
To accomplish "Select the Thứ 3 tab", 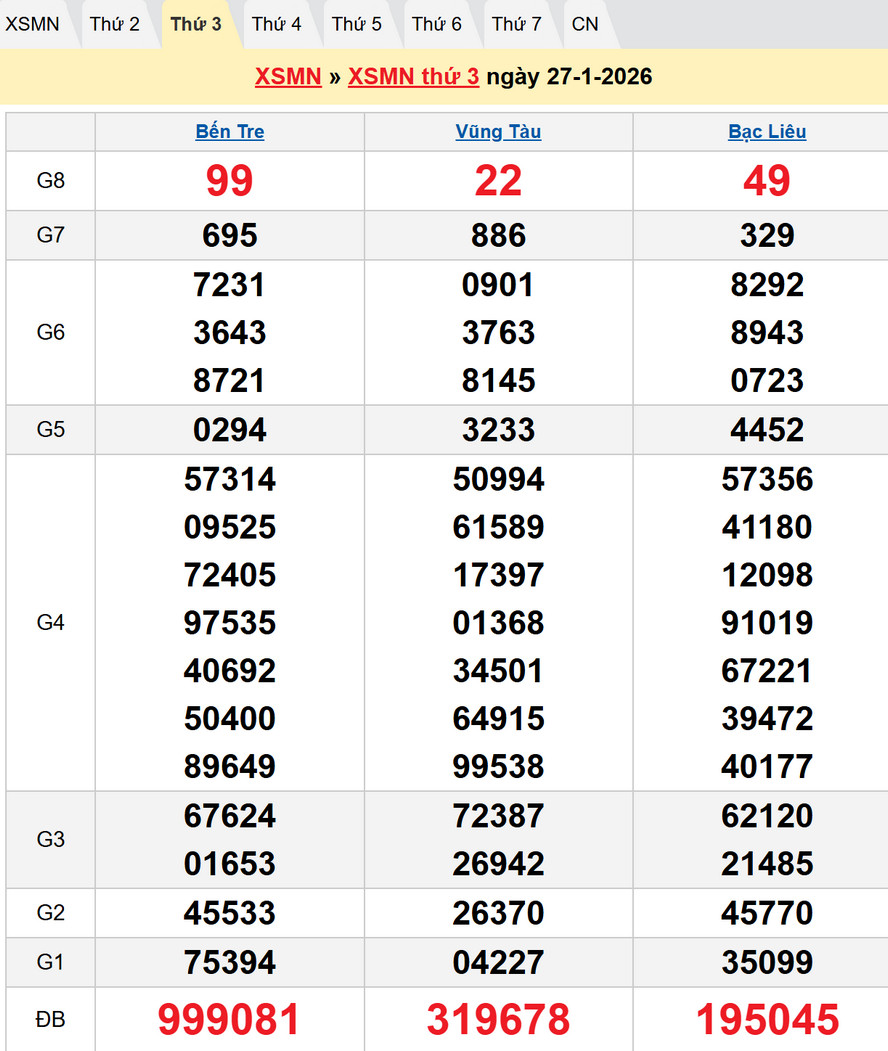I will click(196, 24).
